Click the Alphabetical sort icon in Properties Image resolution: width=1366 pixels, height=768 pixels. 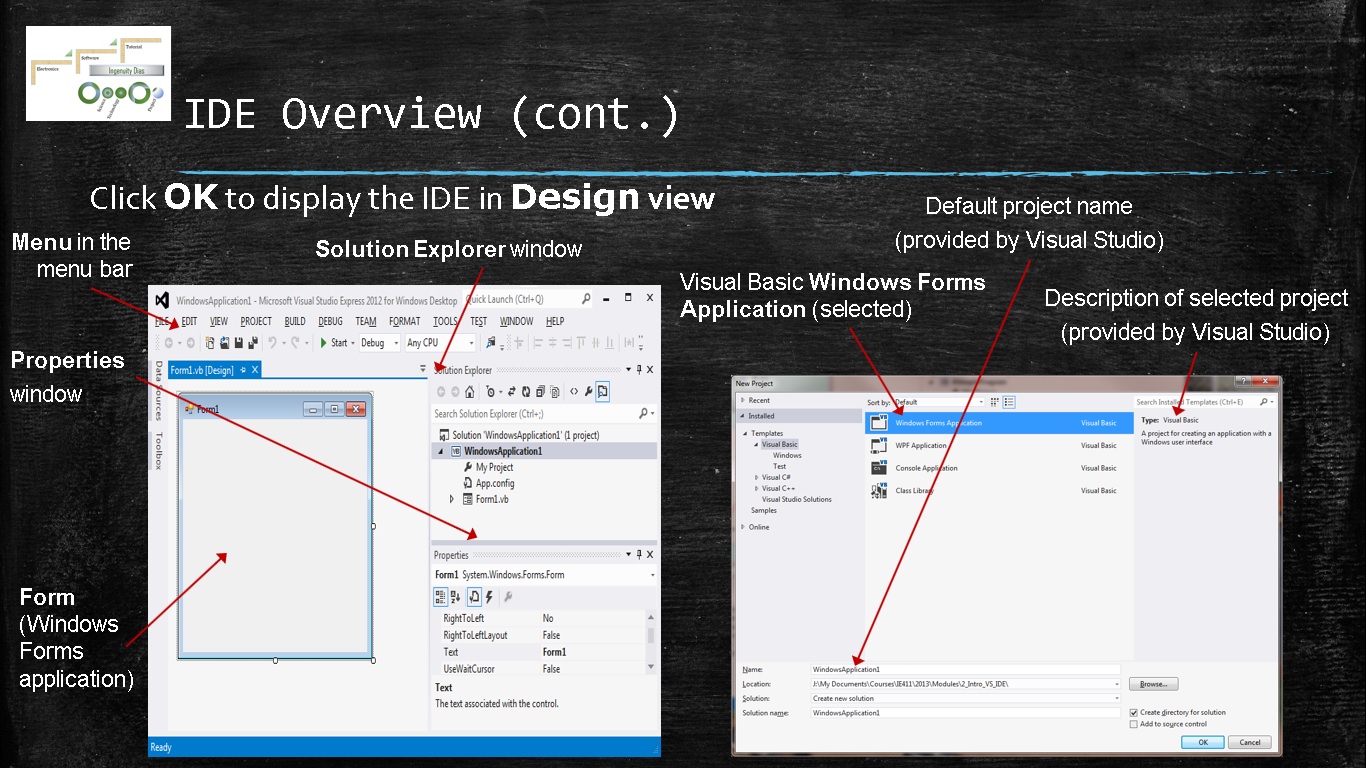pyautogui.click(x=455, y=596)
